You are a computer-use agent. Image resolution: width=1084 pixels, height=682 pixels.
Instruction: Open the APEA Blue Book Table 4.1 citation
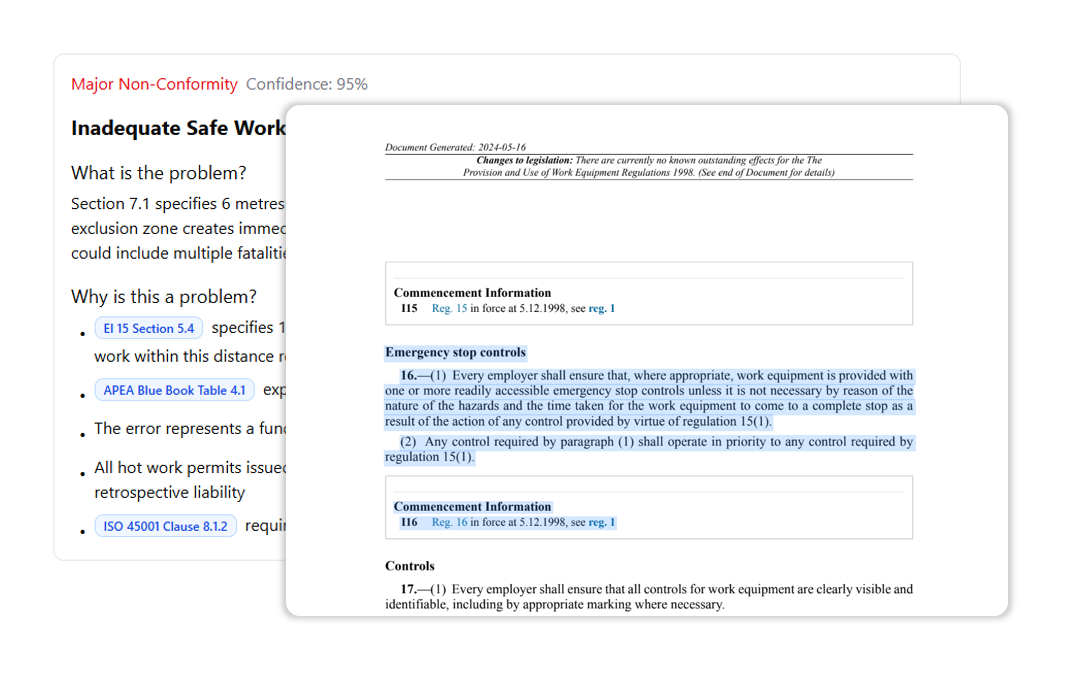point(174,390)
